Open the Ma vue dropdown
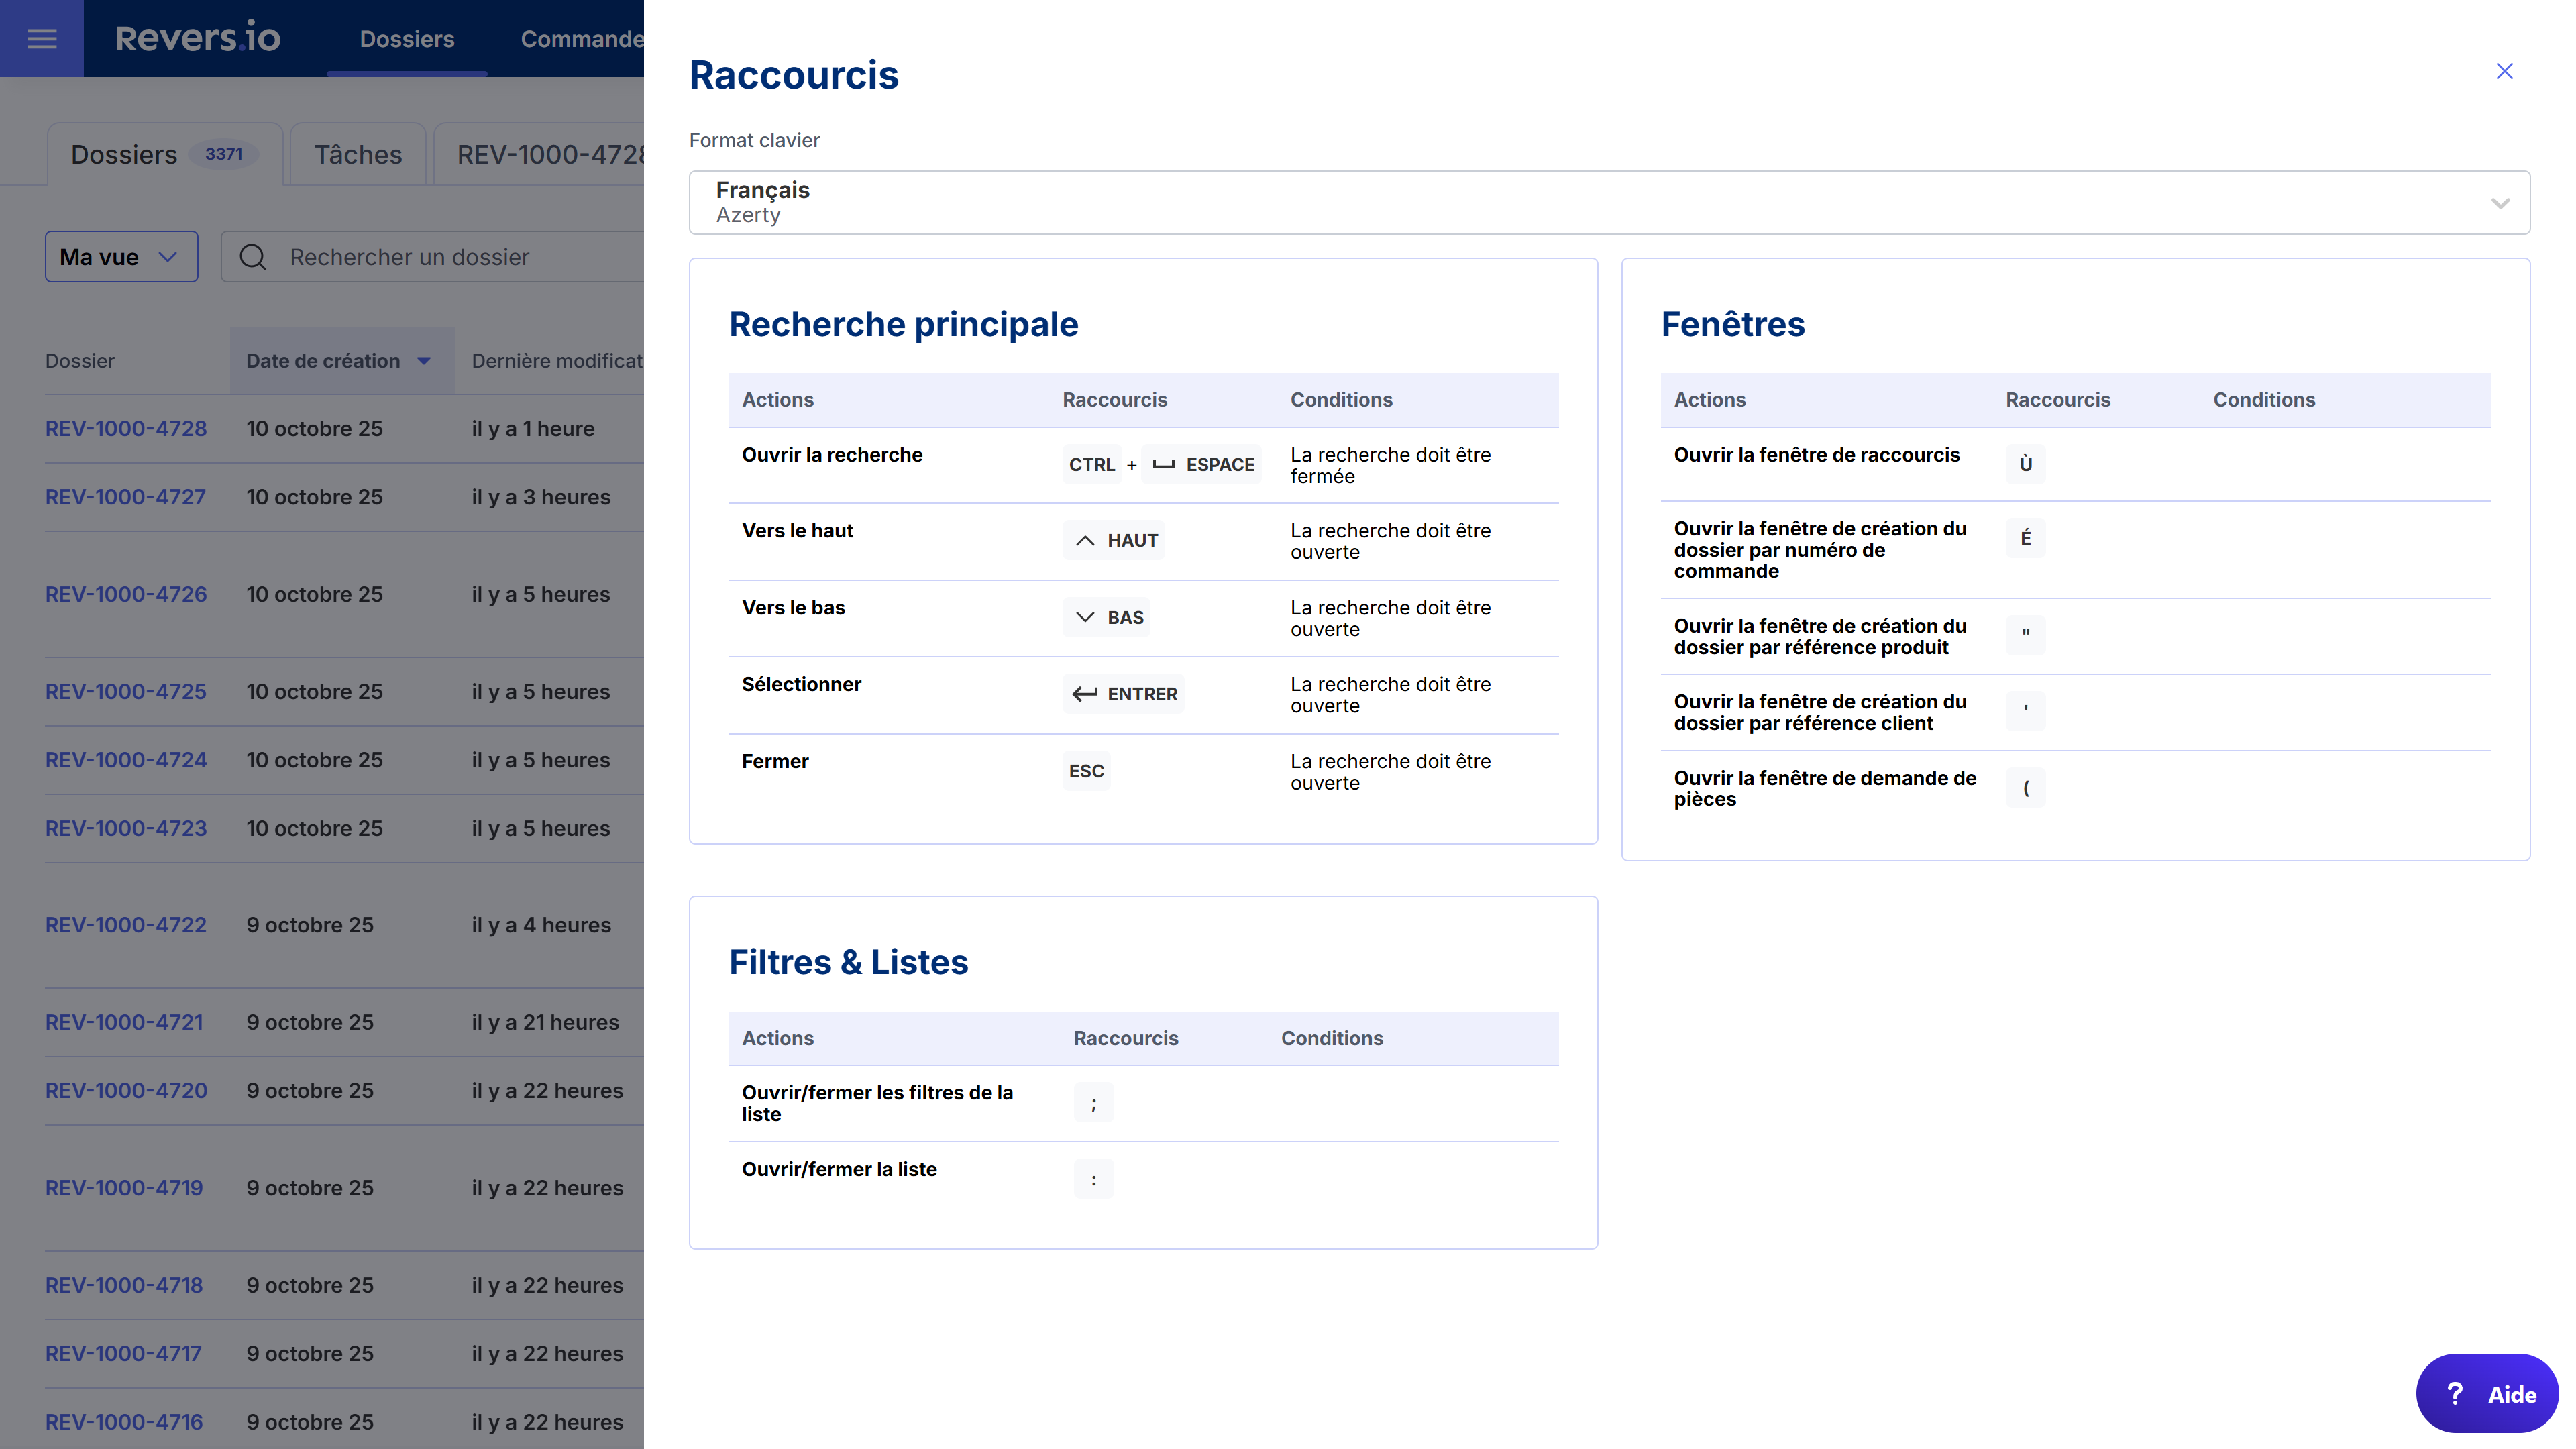 tap(121, 257)
